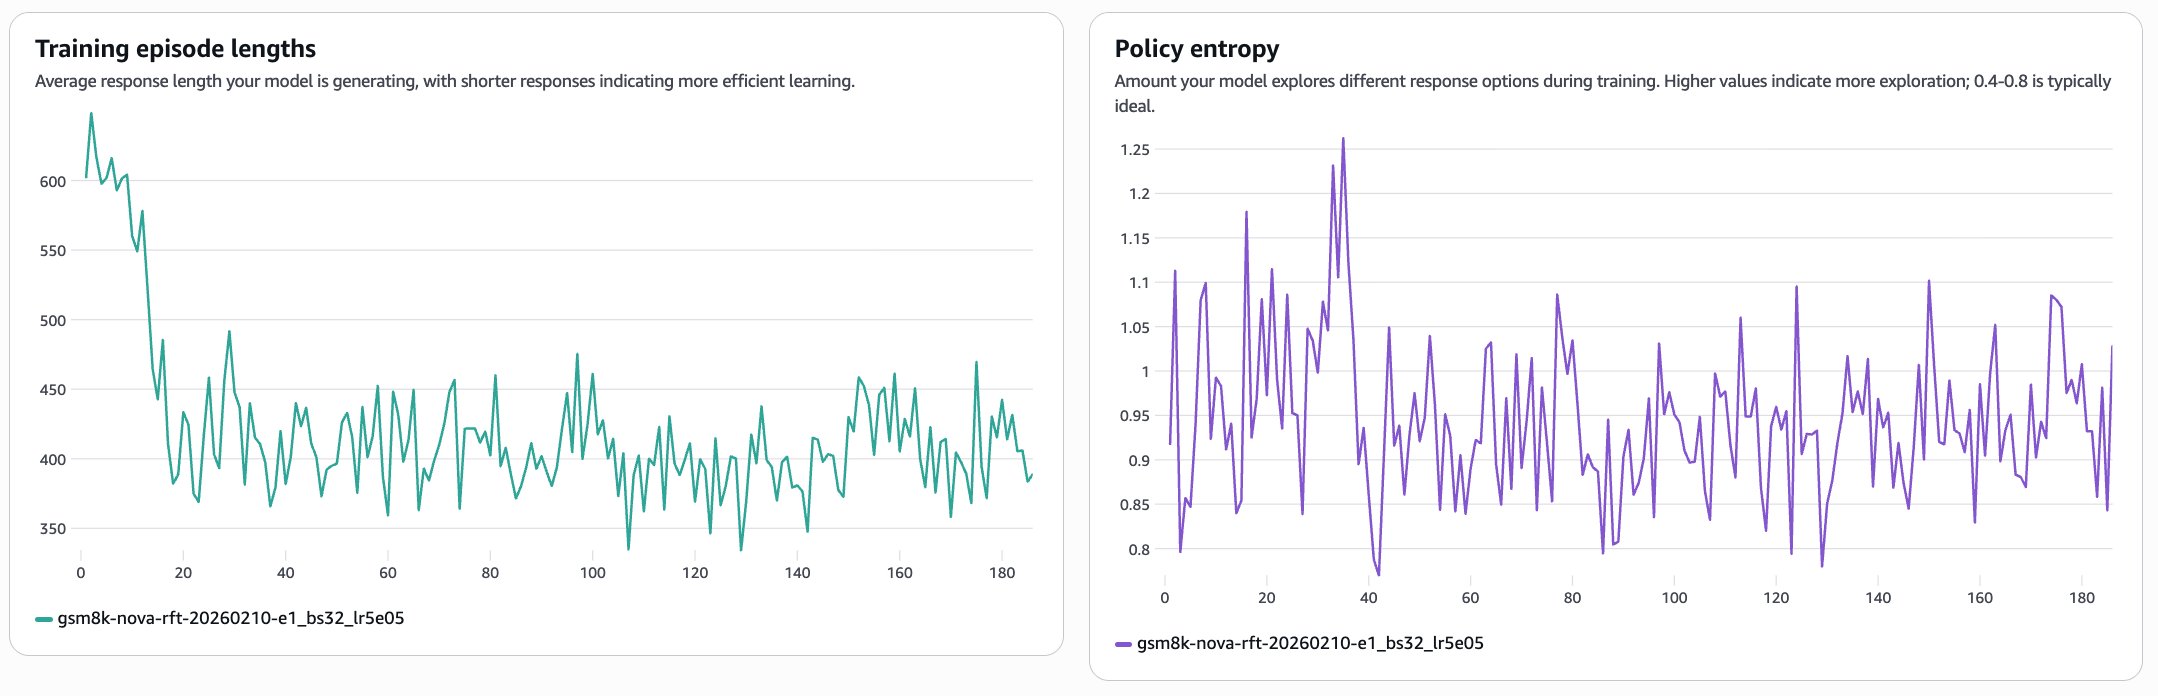Click the 180 x-axis label in Policy entropy chart

[2081, 598]
